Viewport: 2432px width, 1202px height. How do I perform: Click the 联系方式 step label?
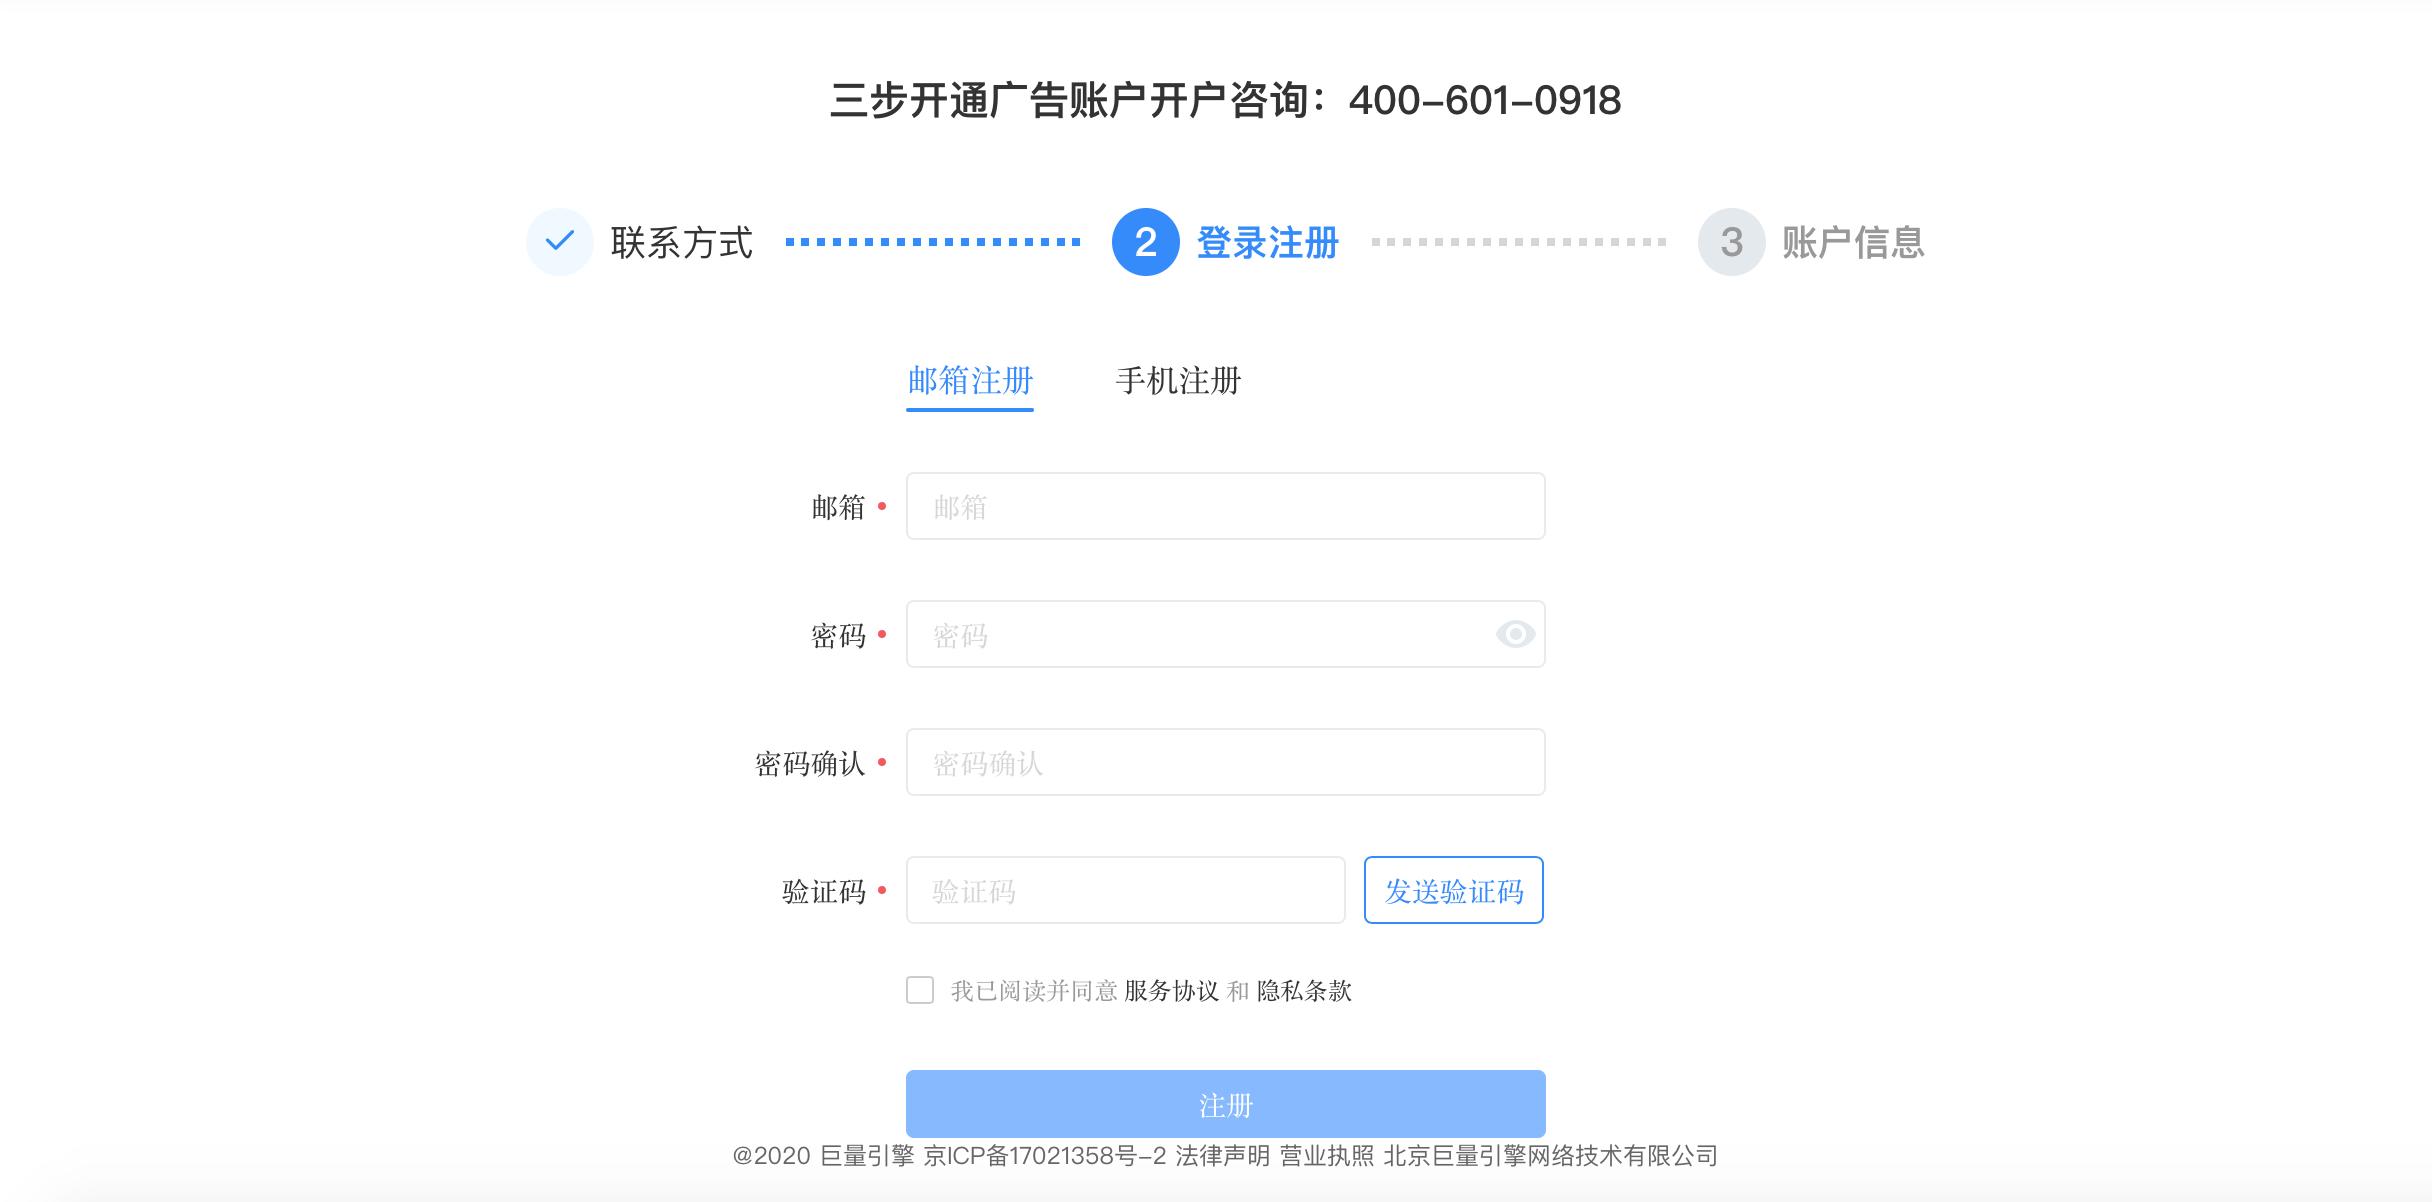click(x=684, y=242)
